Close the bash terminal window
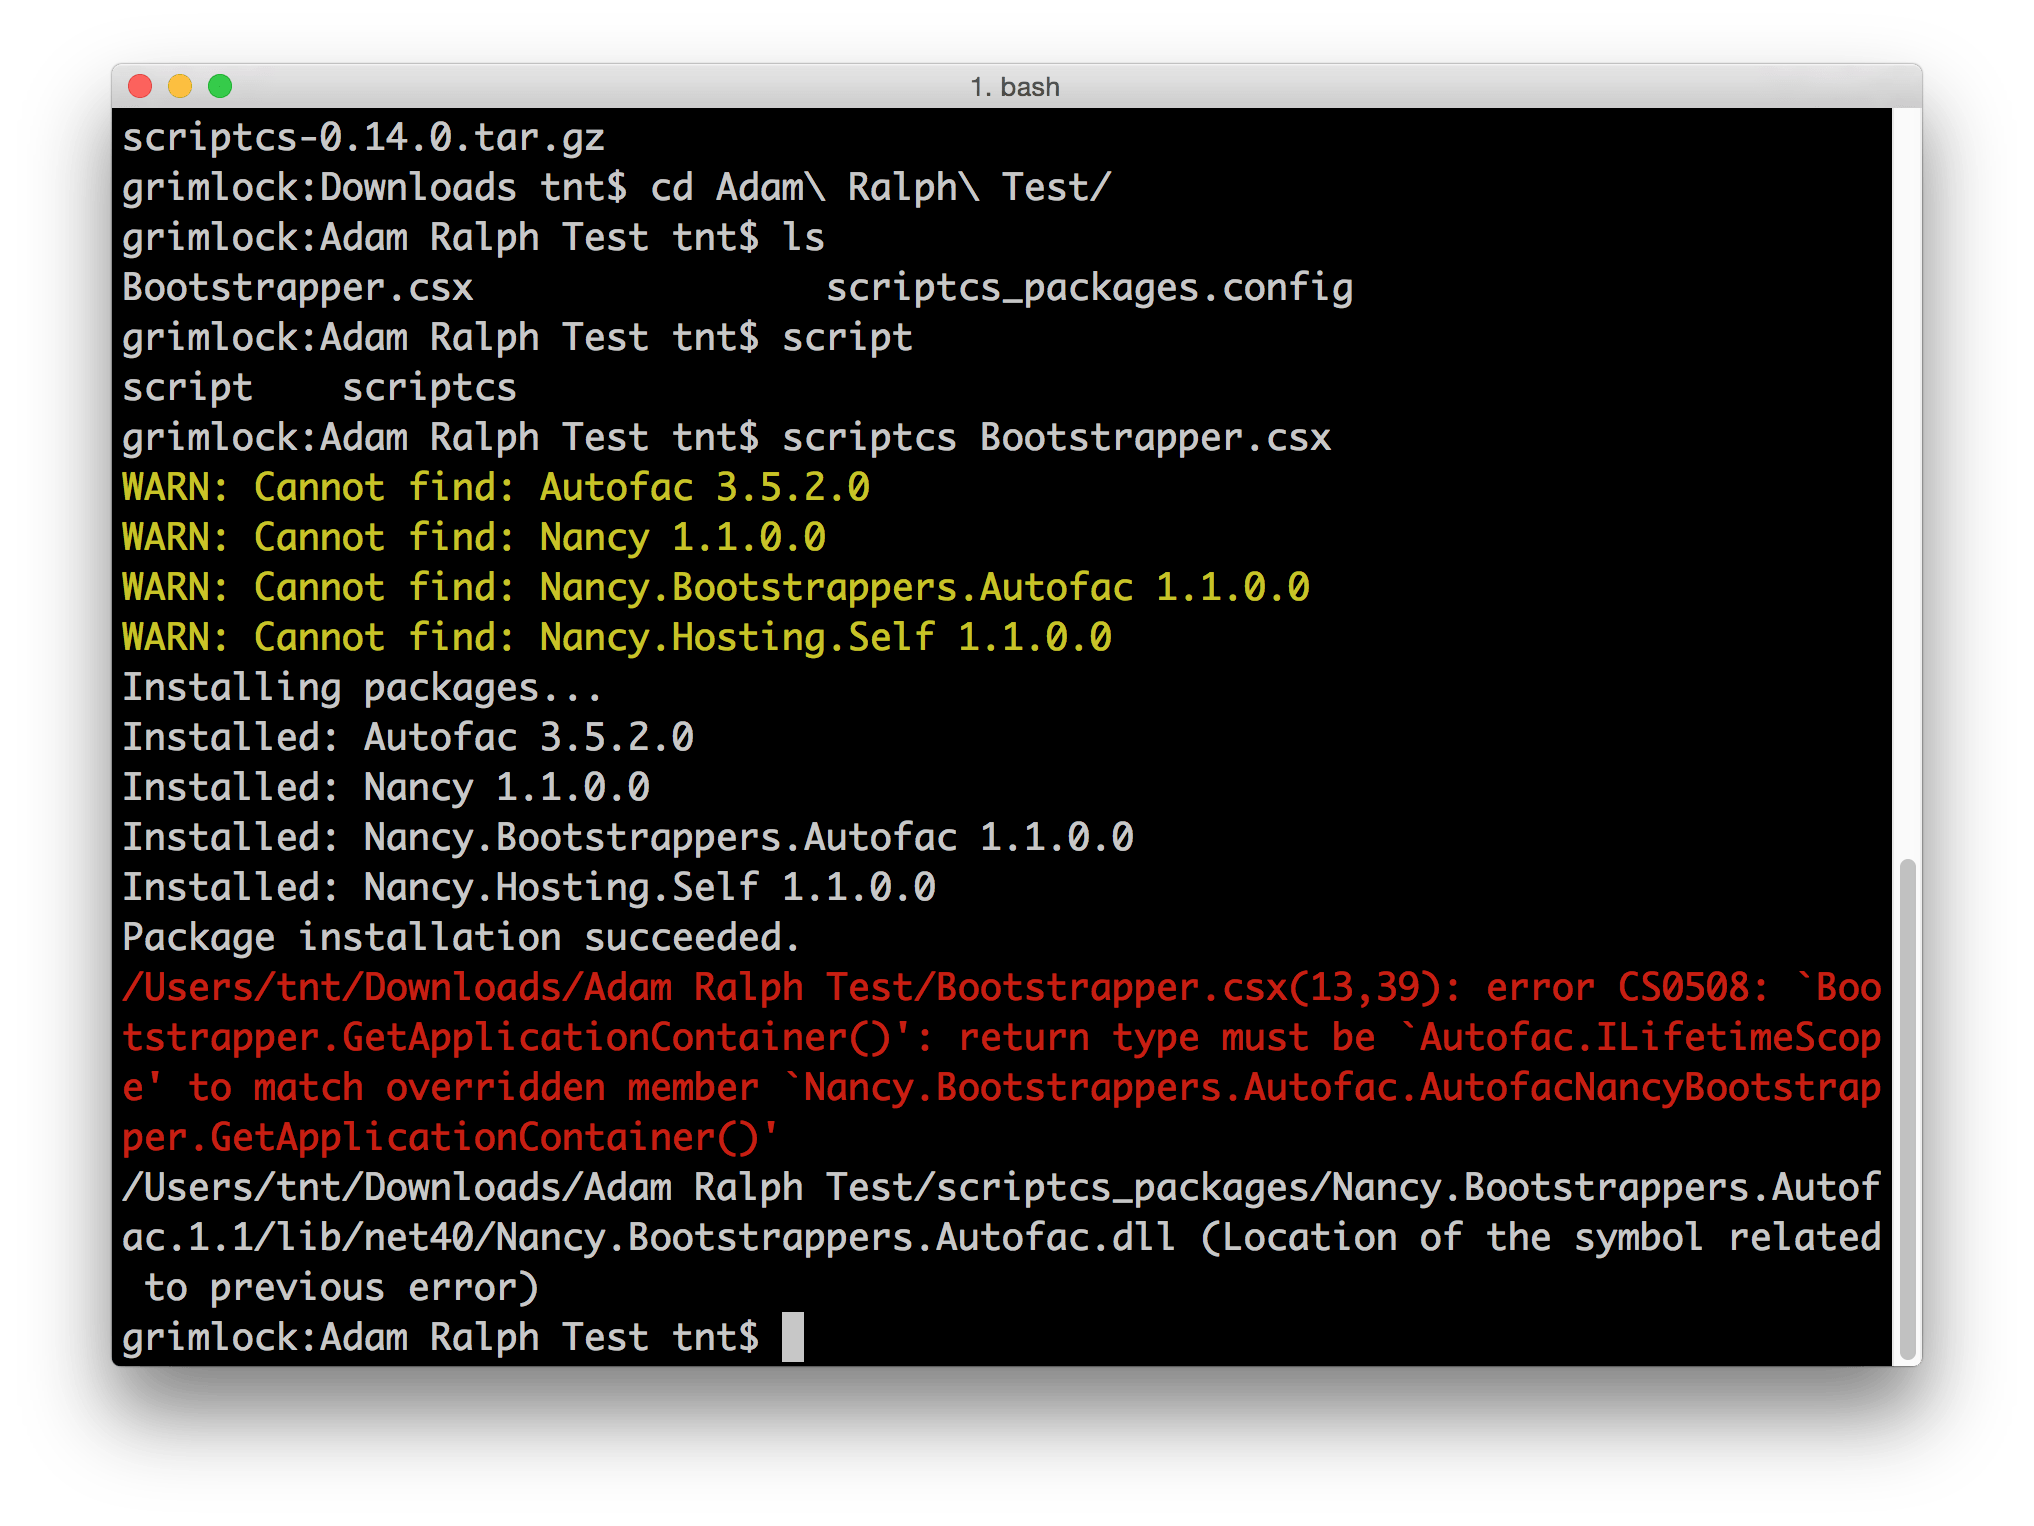The height and width of the screenshot is (1526, 2034). tap(140, 87)
